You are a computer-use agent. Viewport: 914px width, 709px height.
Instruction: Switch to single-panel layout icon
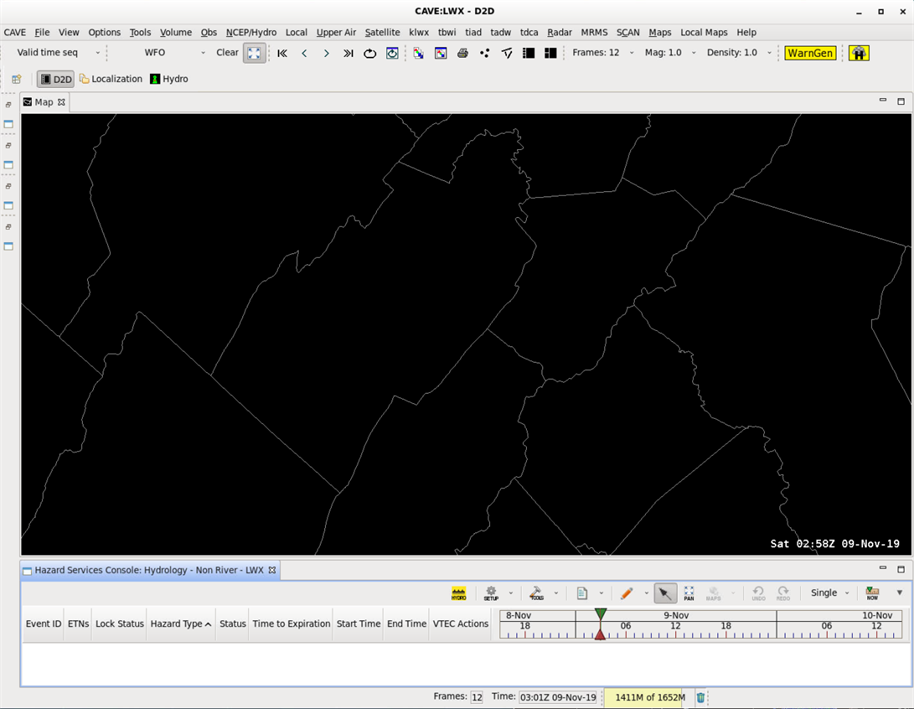point(529,53)
